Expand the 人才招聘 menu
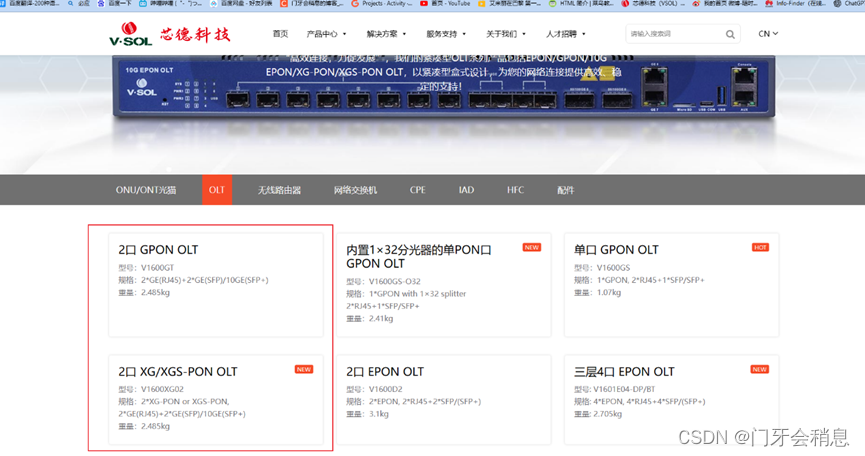 coord(565,34)
